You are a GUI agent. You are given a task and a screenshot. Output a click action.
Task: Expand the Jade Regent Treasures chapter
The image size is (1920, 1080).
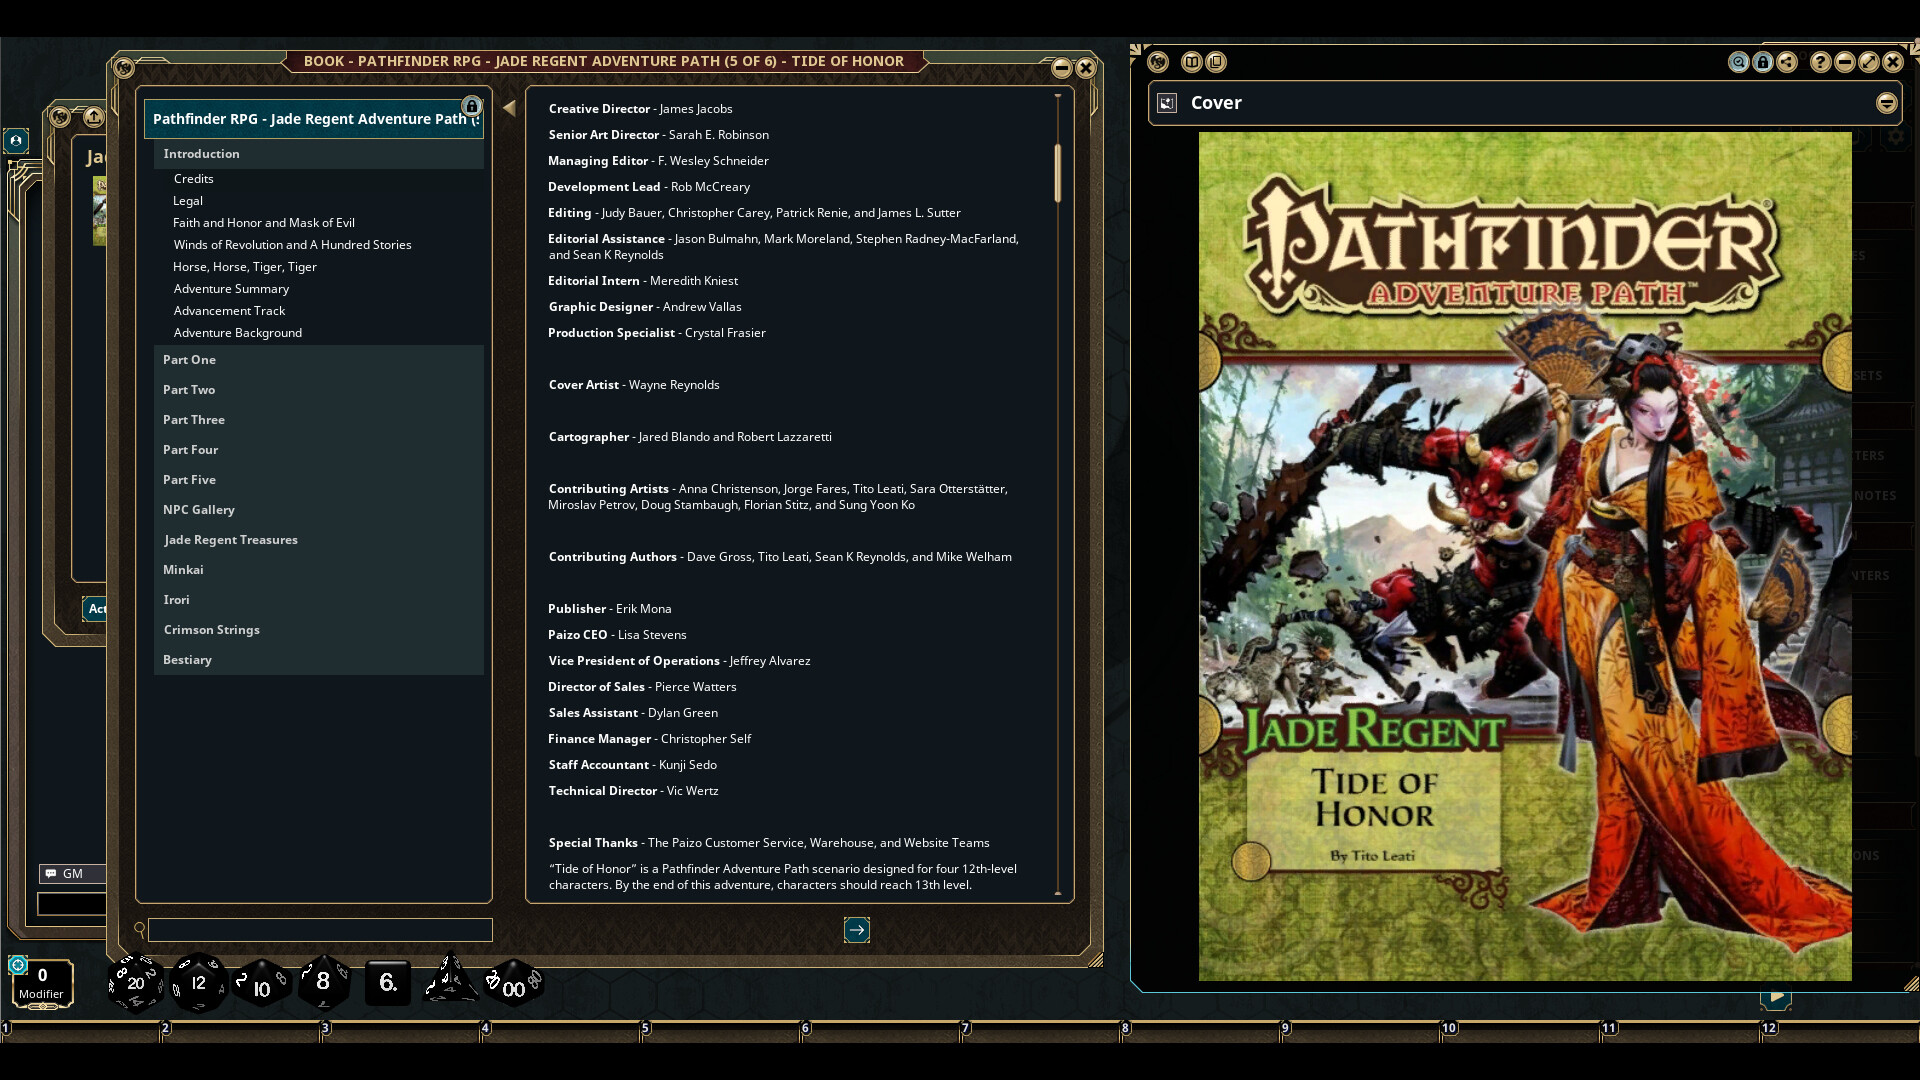(x=318, y=540)
